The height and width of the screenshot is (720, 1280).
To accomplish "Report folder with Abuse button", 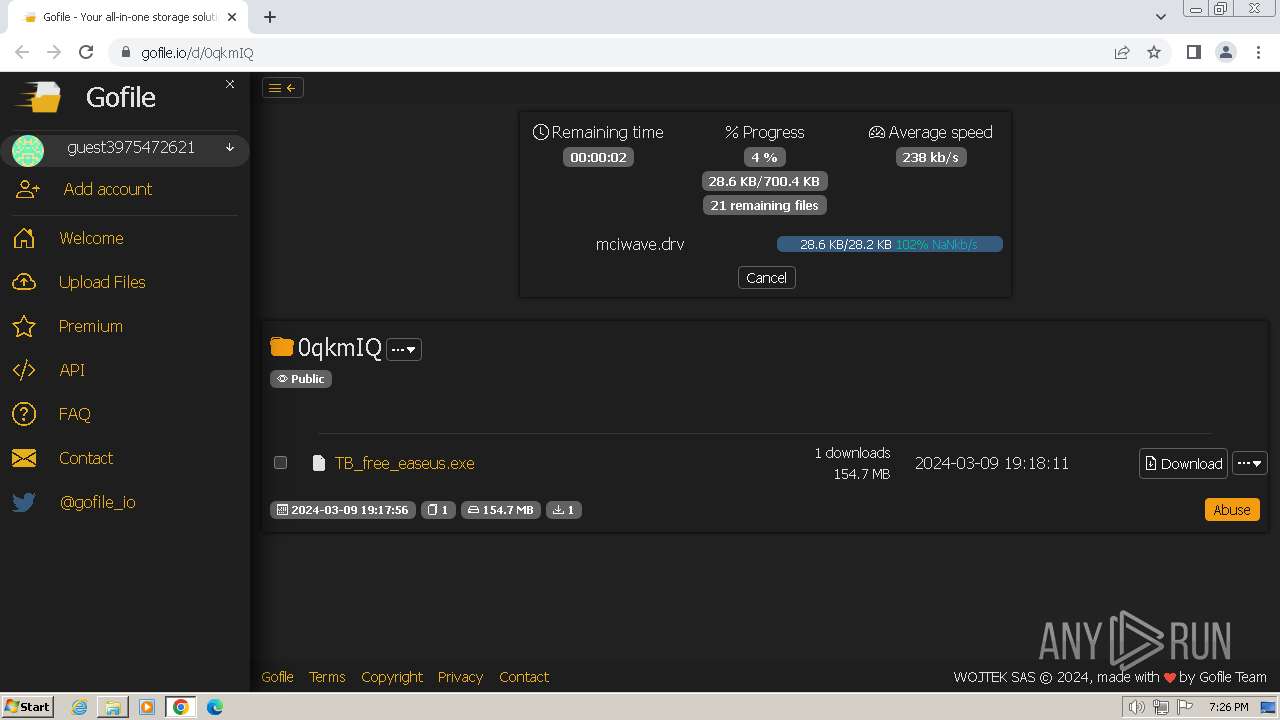I will tap(1232, 510).
